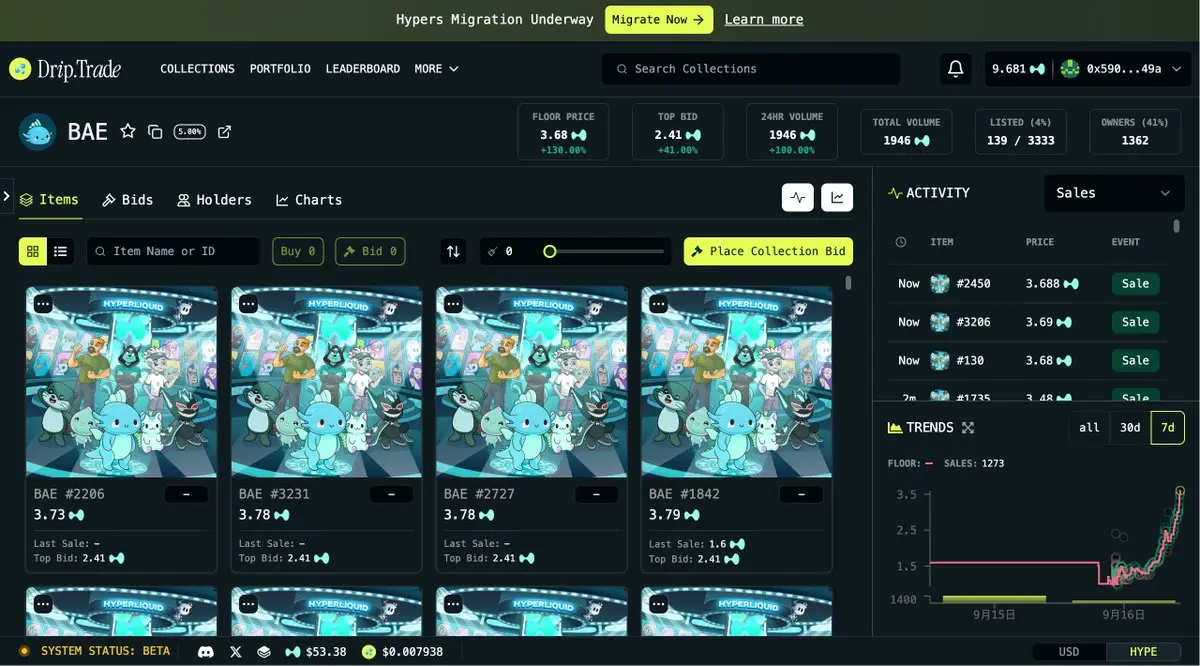This screenshot has width=1200, height=666.
Task: Open the notifications bell
Action: pyautogui.click(x=956, y=69)
